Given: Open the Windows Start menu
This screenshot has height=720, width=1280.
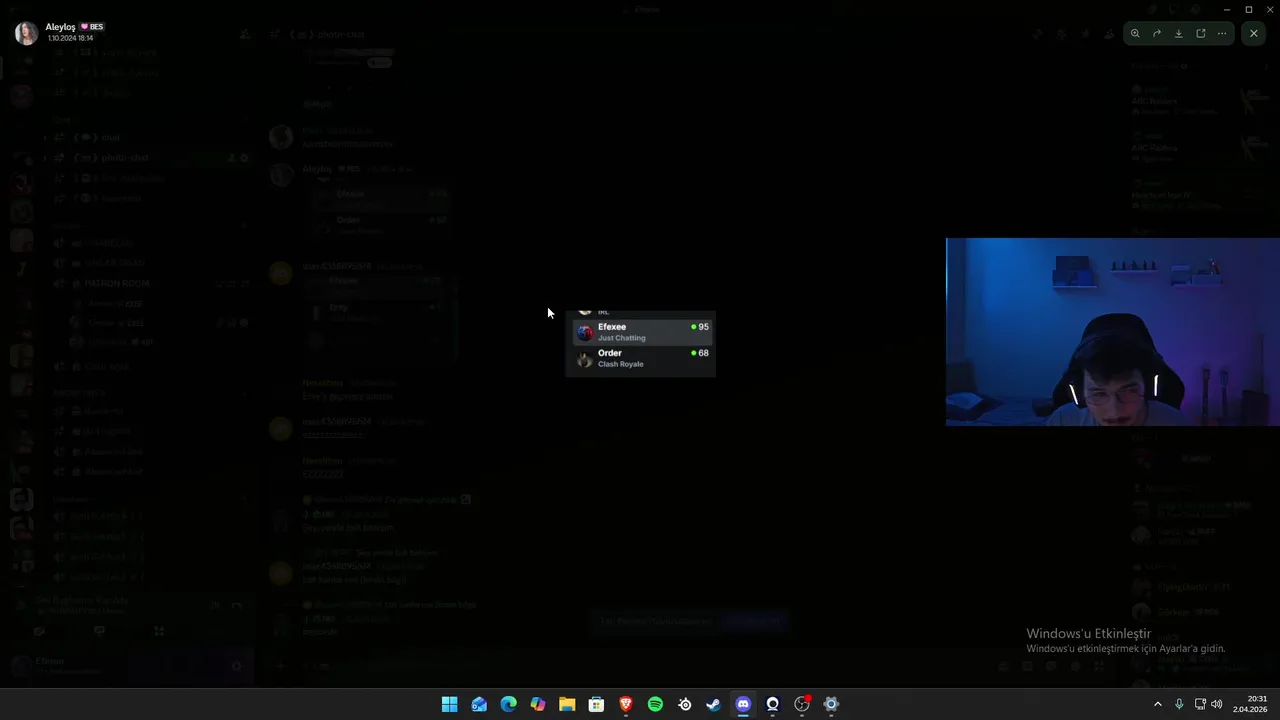Looking at the screenshot, I should 450,704.
